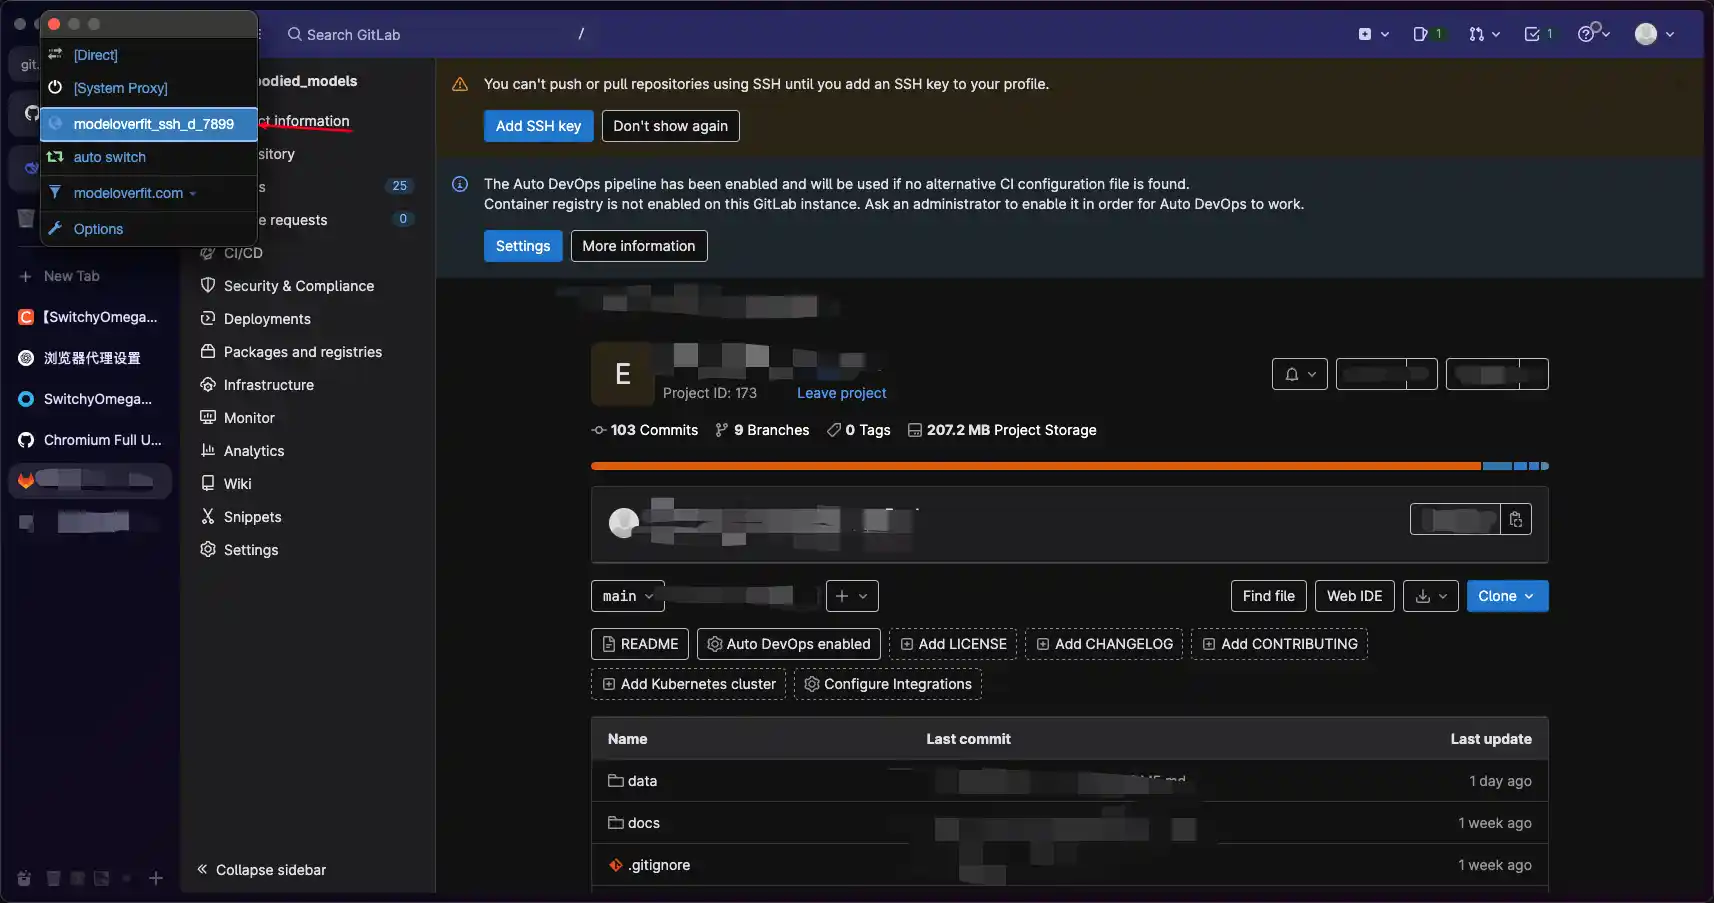Click the plus icon at the browser sidebar bottom
Image resolution: width=1714 pixels, height=903 pixels.
coord(156,878)
